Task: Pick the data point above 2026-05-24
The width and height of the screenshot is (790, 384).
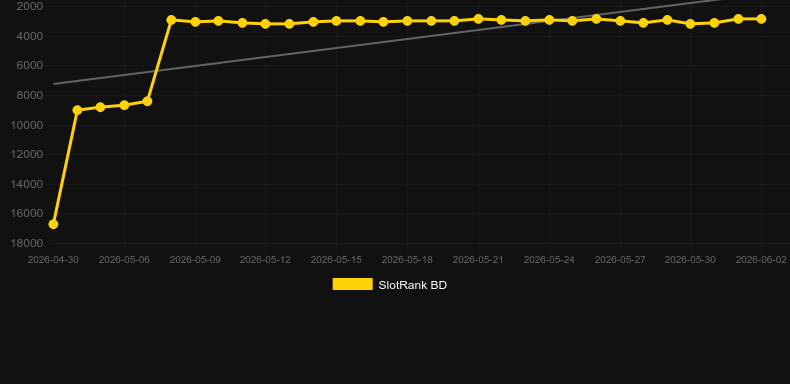Action: point(549,20)
